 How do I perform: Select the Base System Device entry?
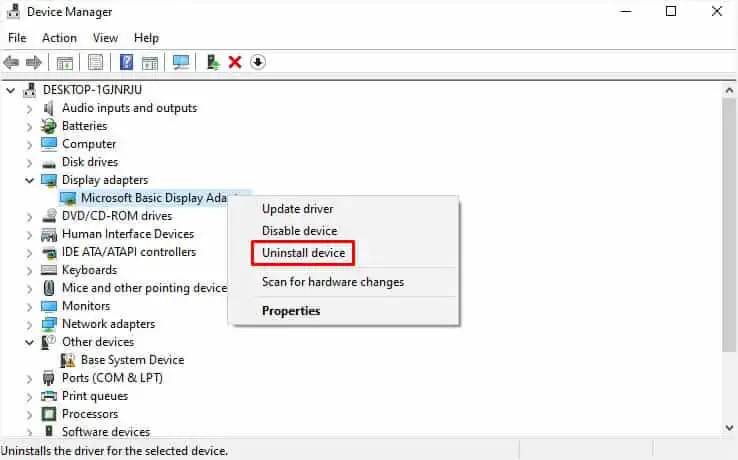coord(132,360)
